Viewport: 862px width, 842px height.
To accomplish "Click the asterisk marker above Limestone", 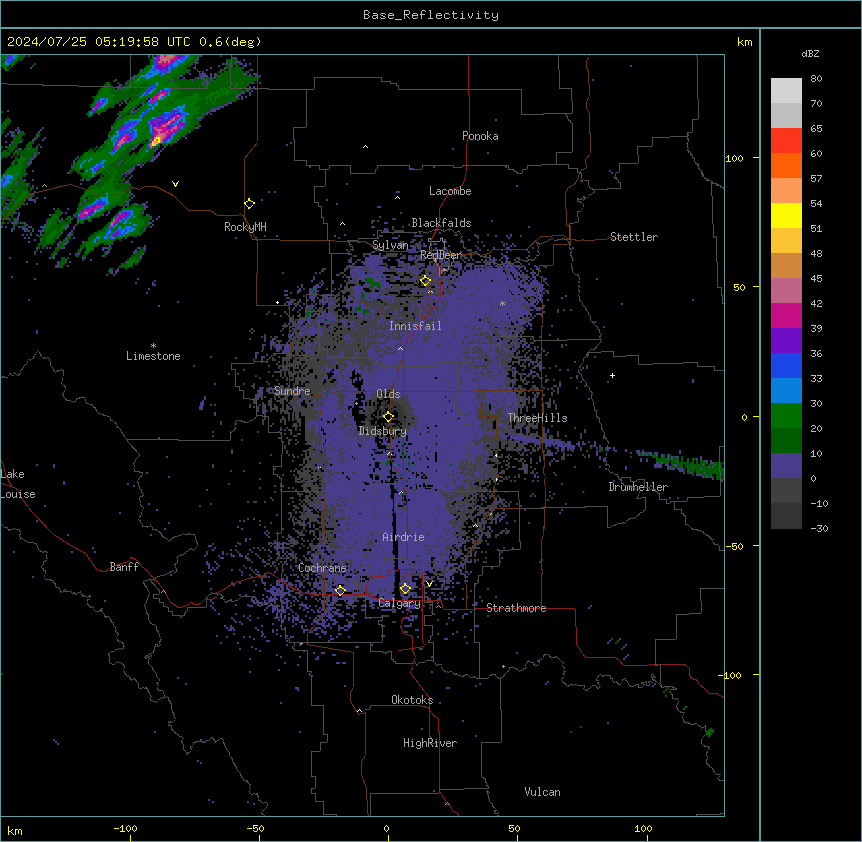I will (153, 346).
